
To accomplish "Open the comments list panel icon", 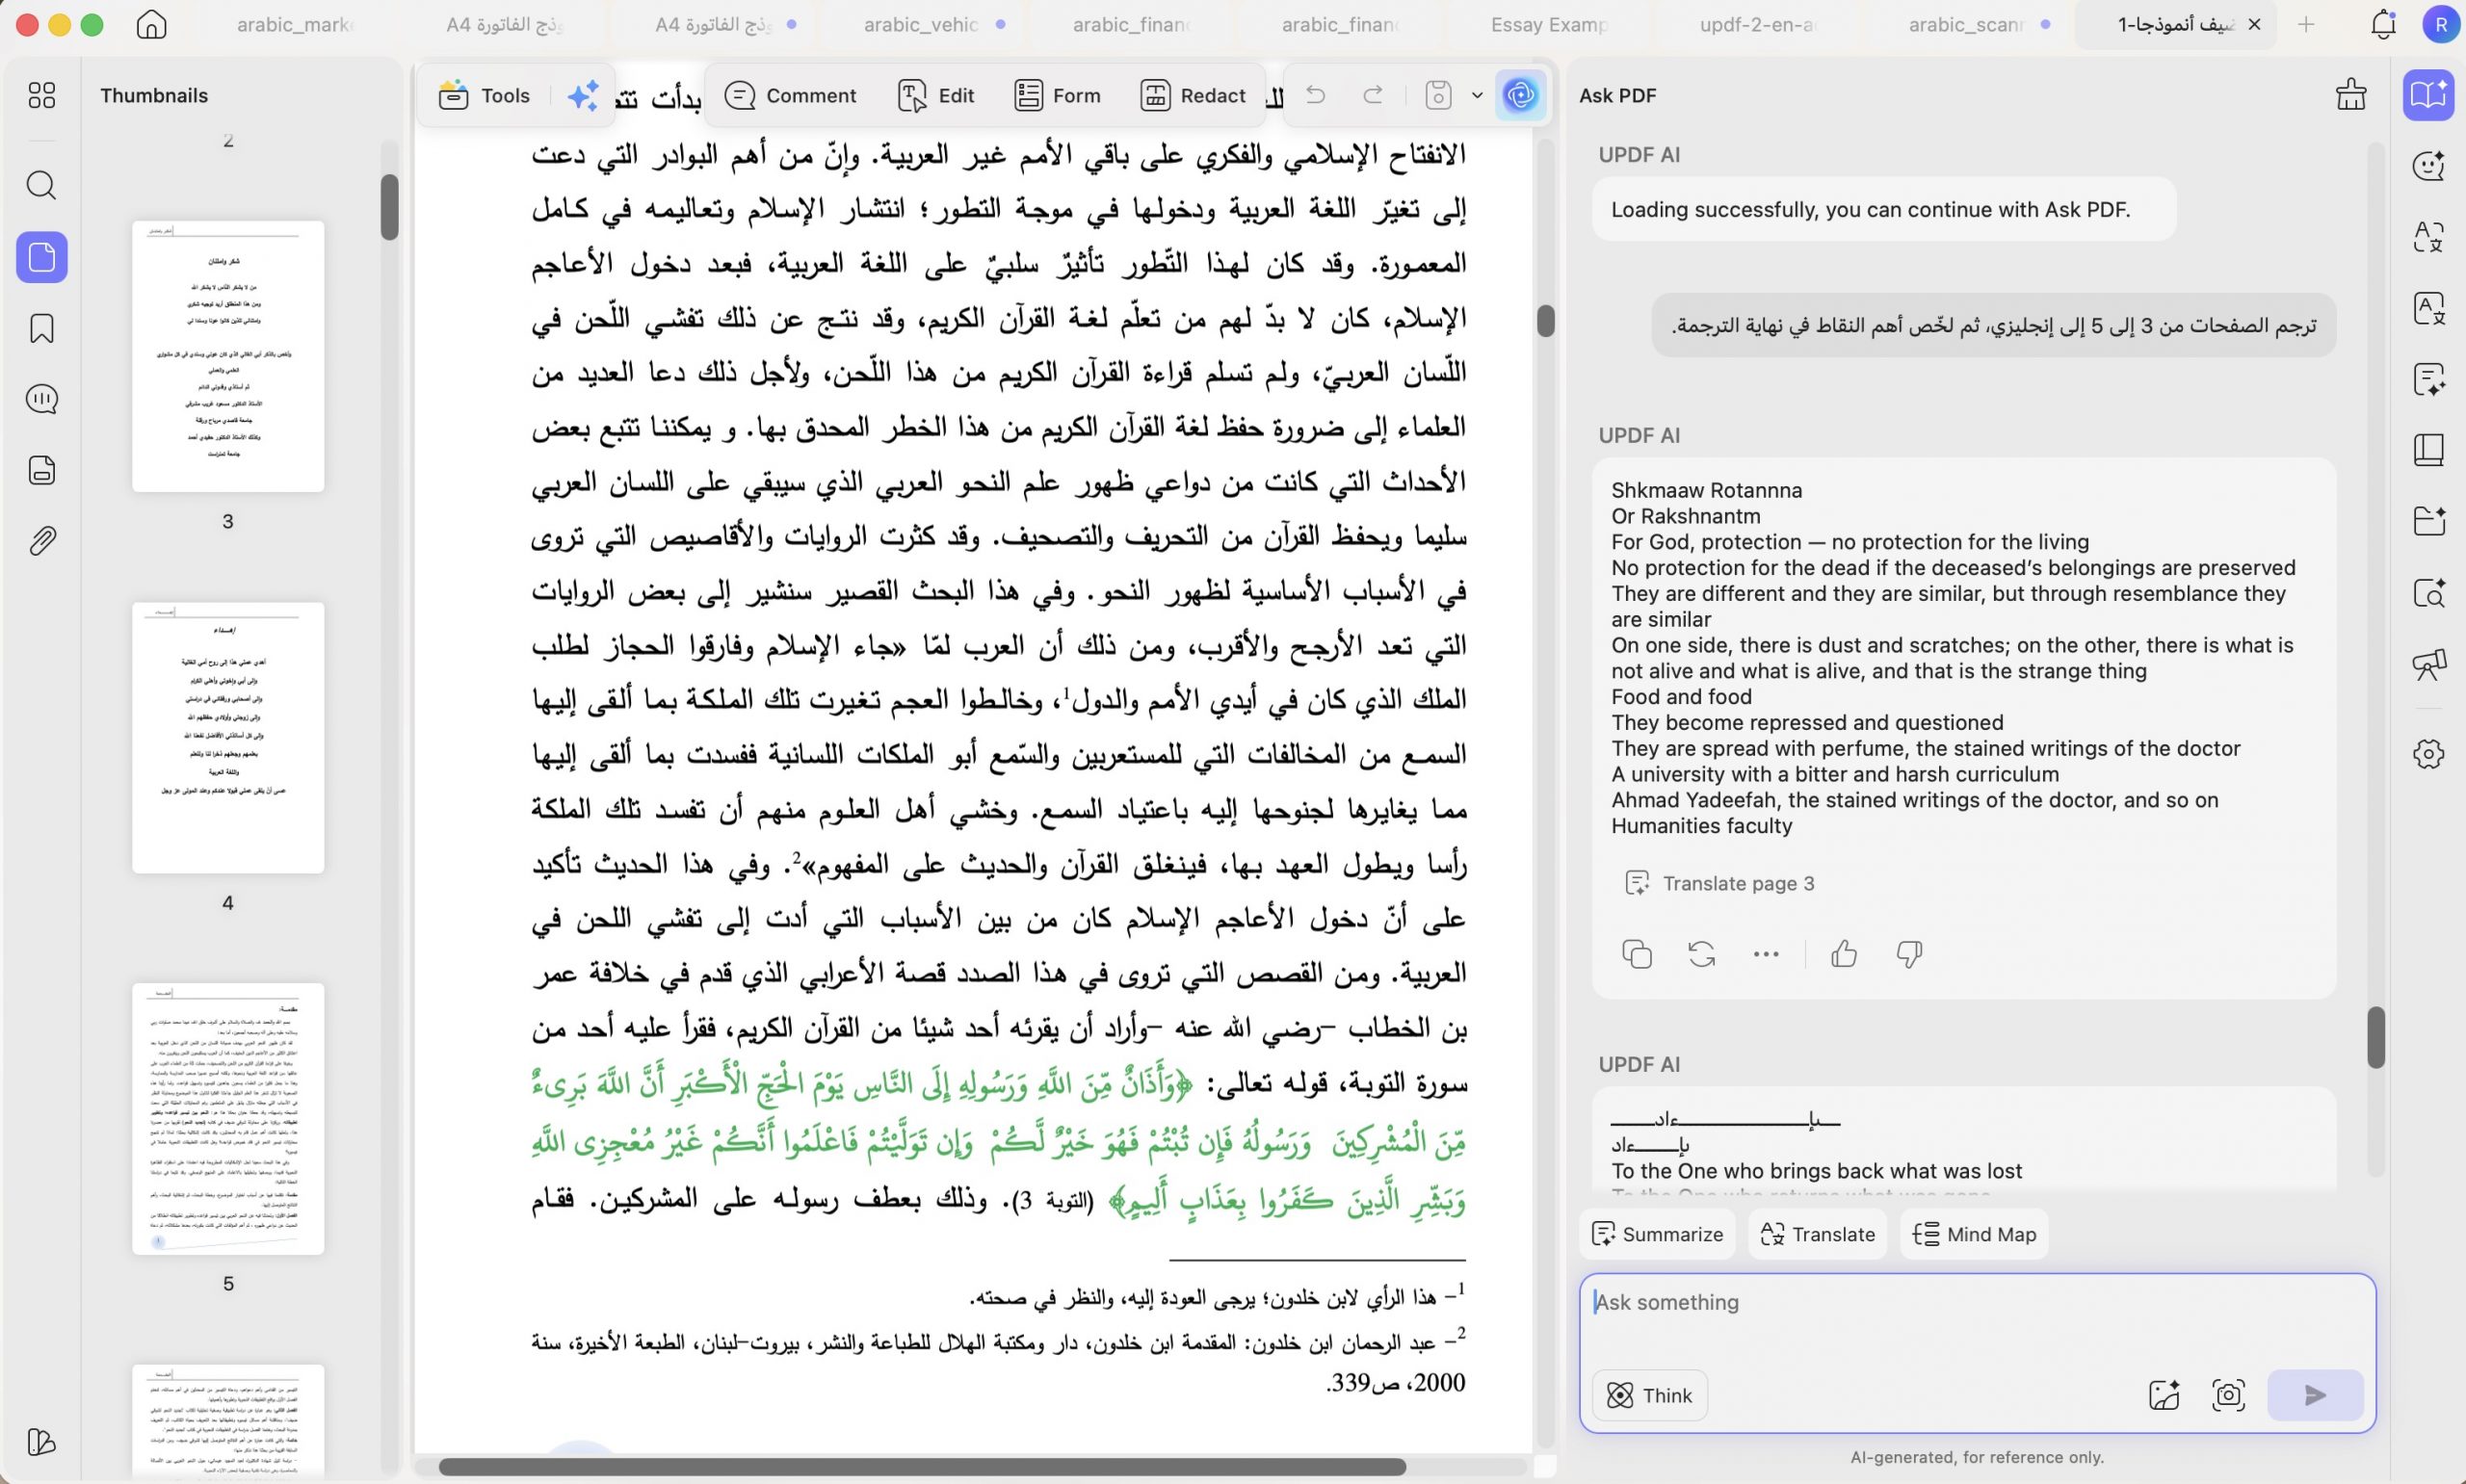I will [x=42, y=399].
